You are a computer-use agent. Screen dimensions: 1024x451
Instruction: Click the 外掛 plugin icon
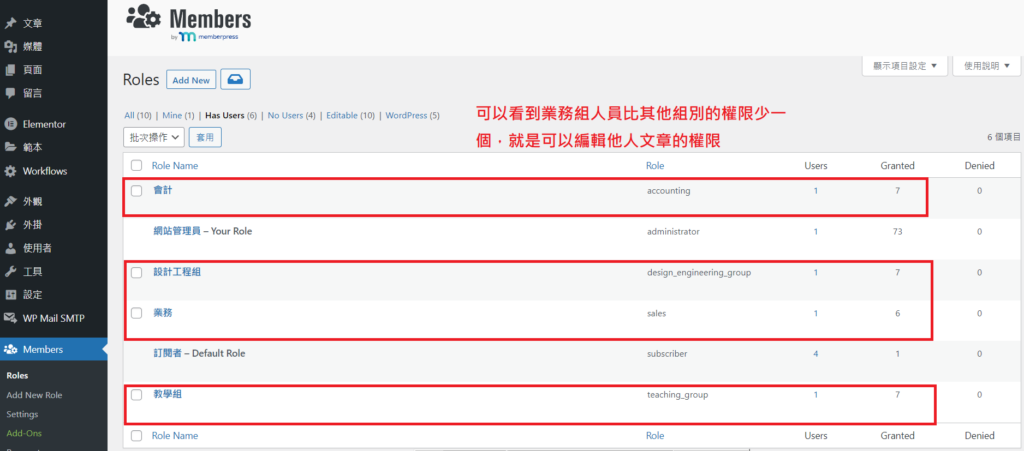(11, 225)
